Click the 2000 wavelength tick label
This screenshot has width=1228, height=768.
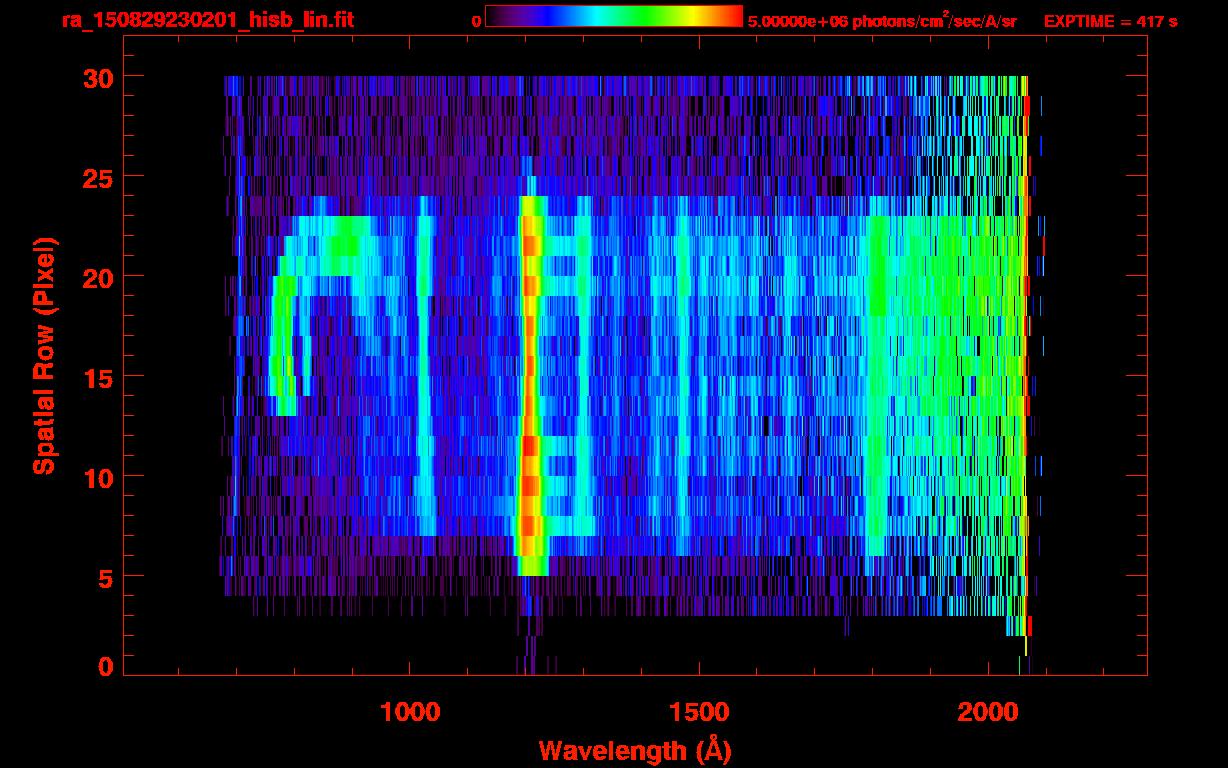(x=986, y=712)
